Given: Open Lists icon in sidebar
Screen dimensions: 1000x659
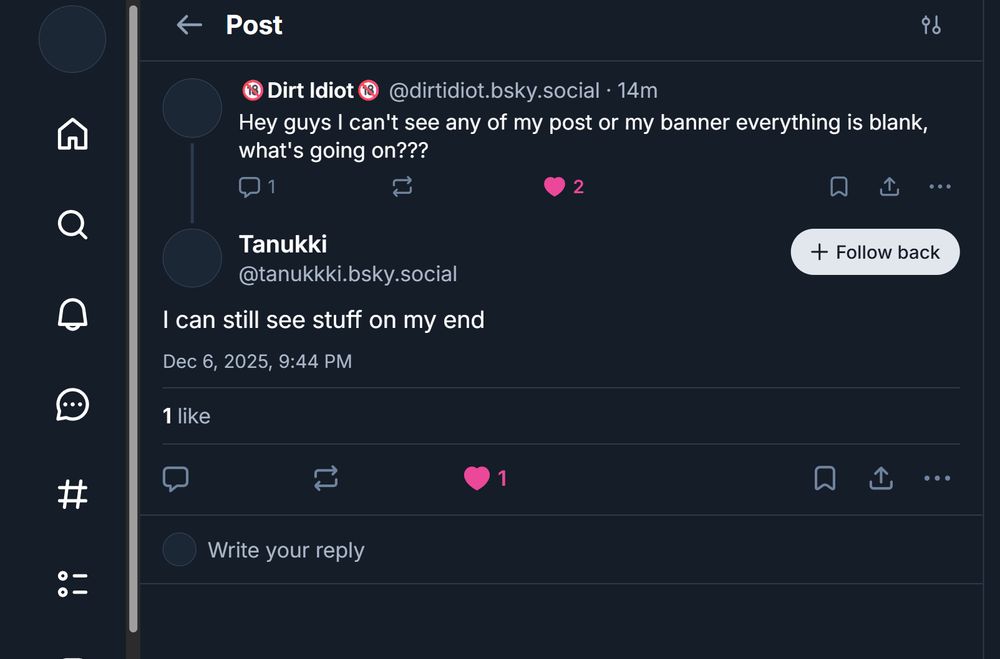Looking at the screenshot, I should 72,584.
